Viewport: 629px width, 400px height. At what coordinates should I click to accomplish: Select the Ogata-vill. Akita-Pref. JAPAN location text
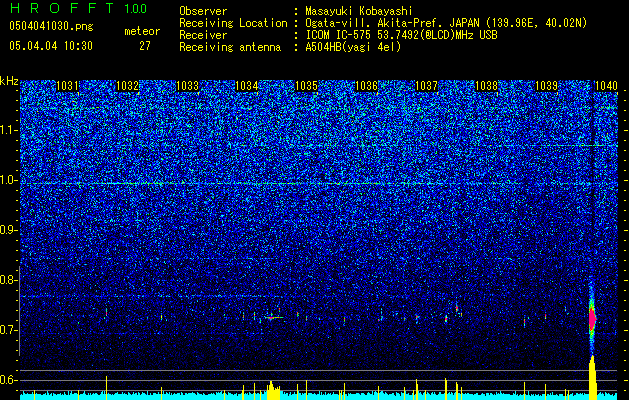pyautogui.click(x=446, y=23)
